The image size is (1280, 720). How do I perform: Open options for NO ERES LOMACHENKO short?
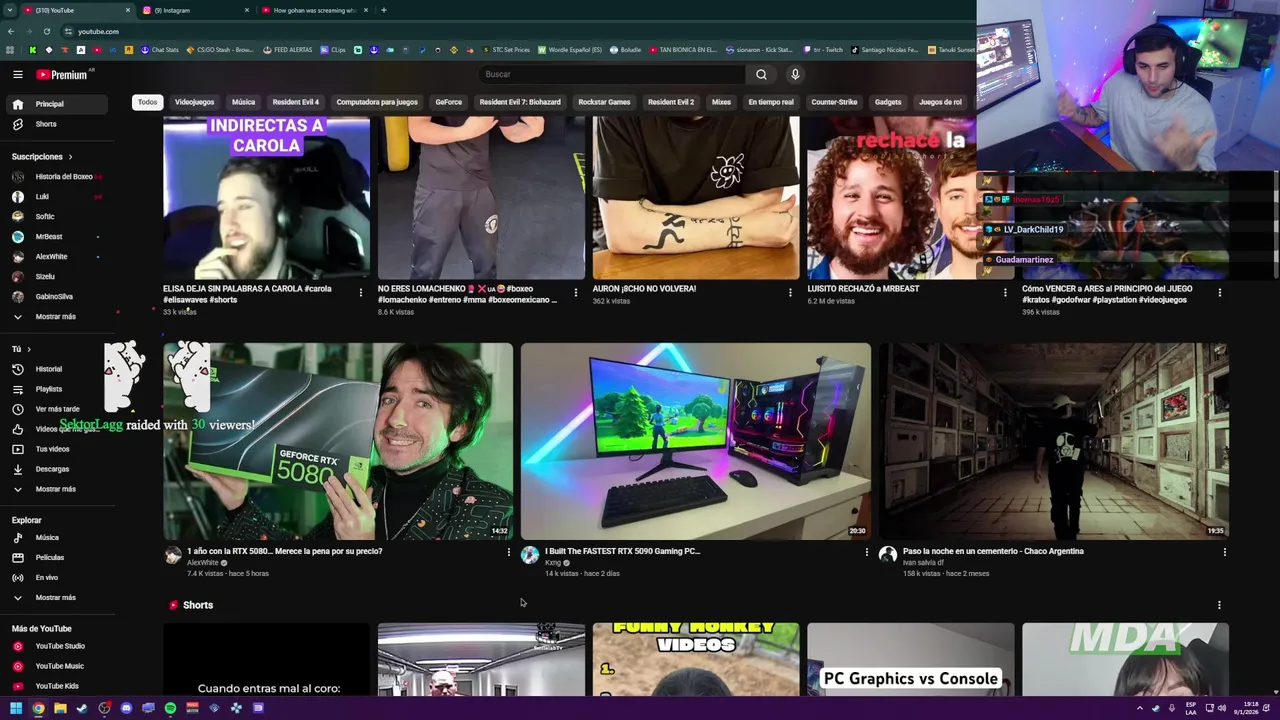[x=575, y=292]
